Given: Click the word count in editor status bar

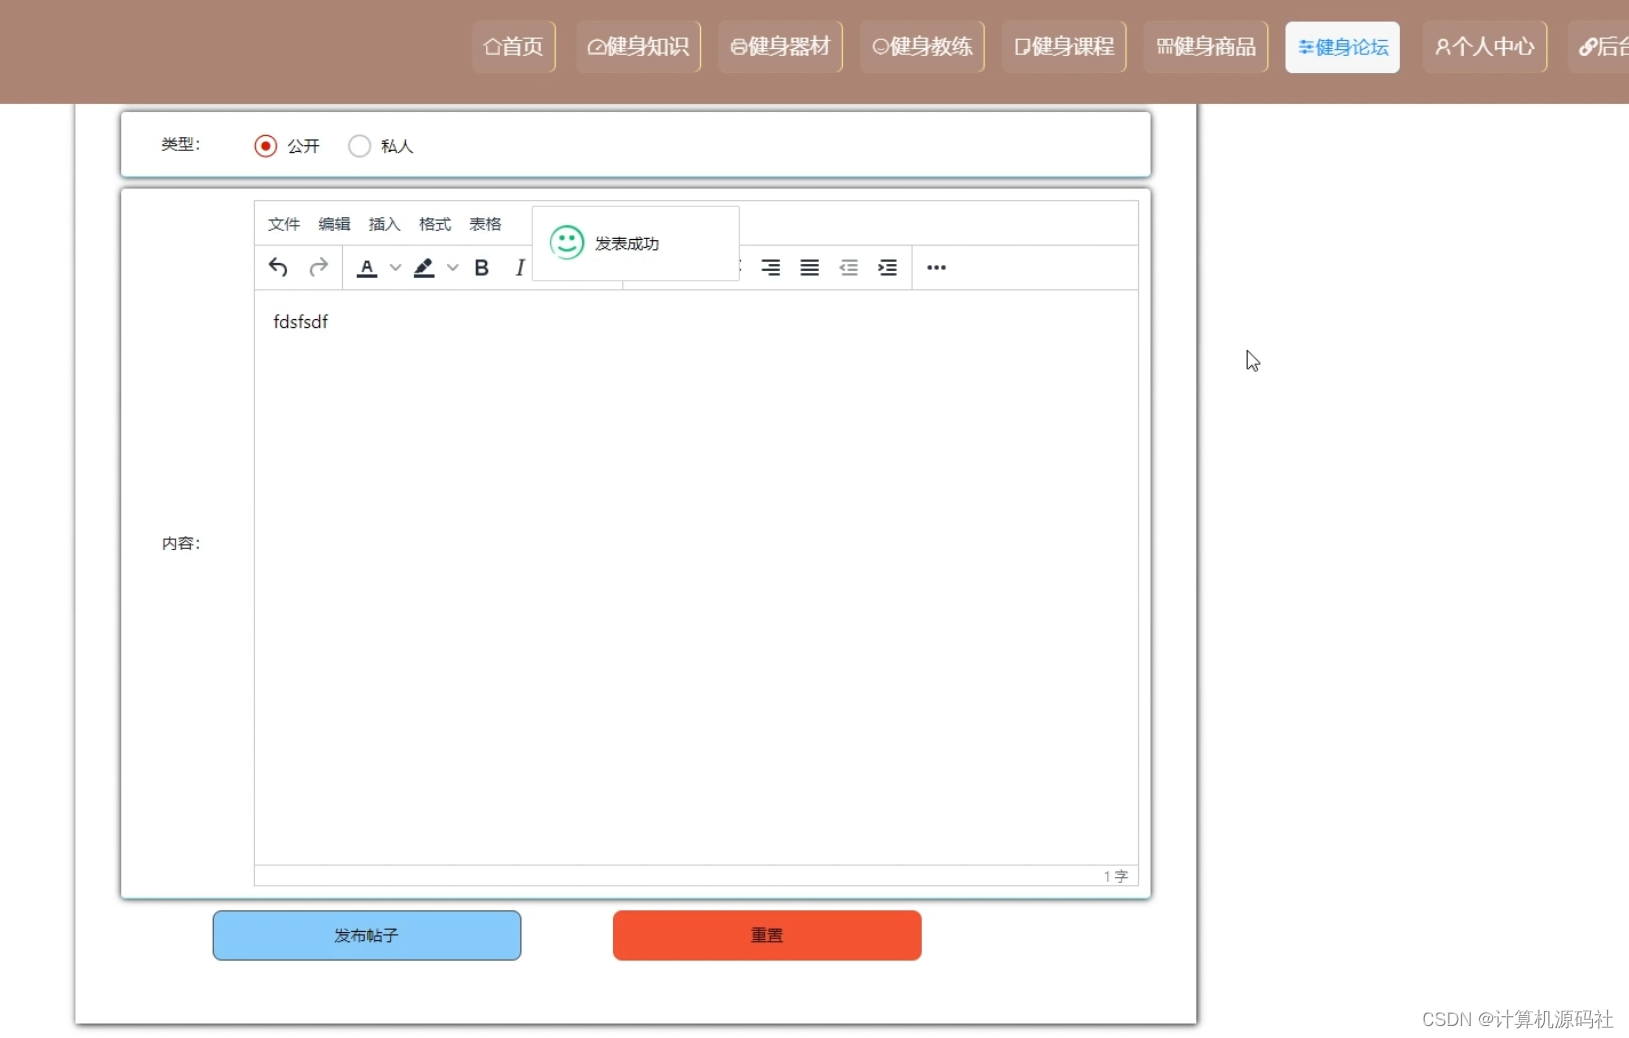Looking at the screenshot, I should (1116, 876).
